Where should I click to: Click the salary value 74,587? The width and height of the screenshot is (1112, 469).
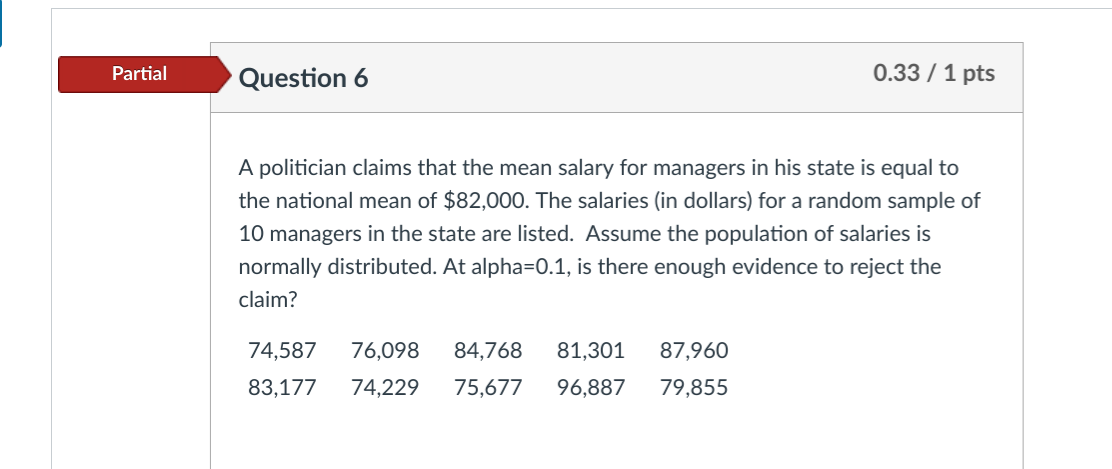[282, 351]
